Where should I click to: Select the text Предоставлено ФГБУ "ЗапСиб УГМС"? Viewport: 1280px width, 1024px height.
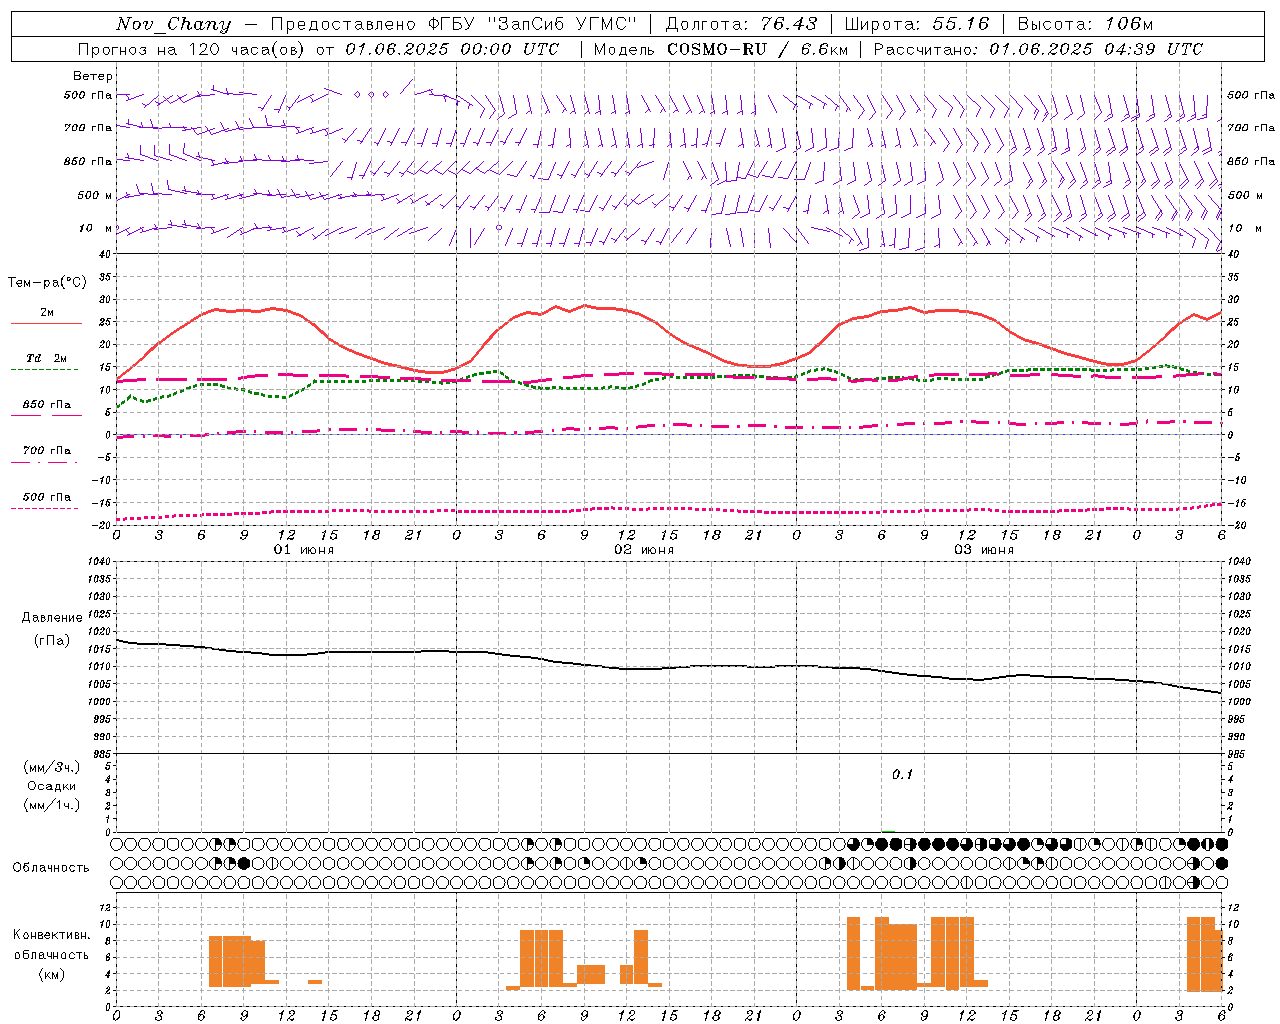(x=454, y=24)
